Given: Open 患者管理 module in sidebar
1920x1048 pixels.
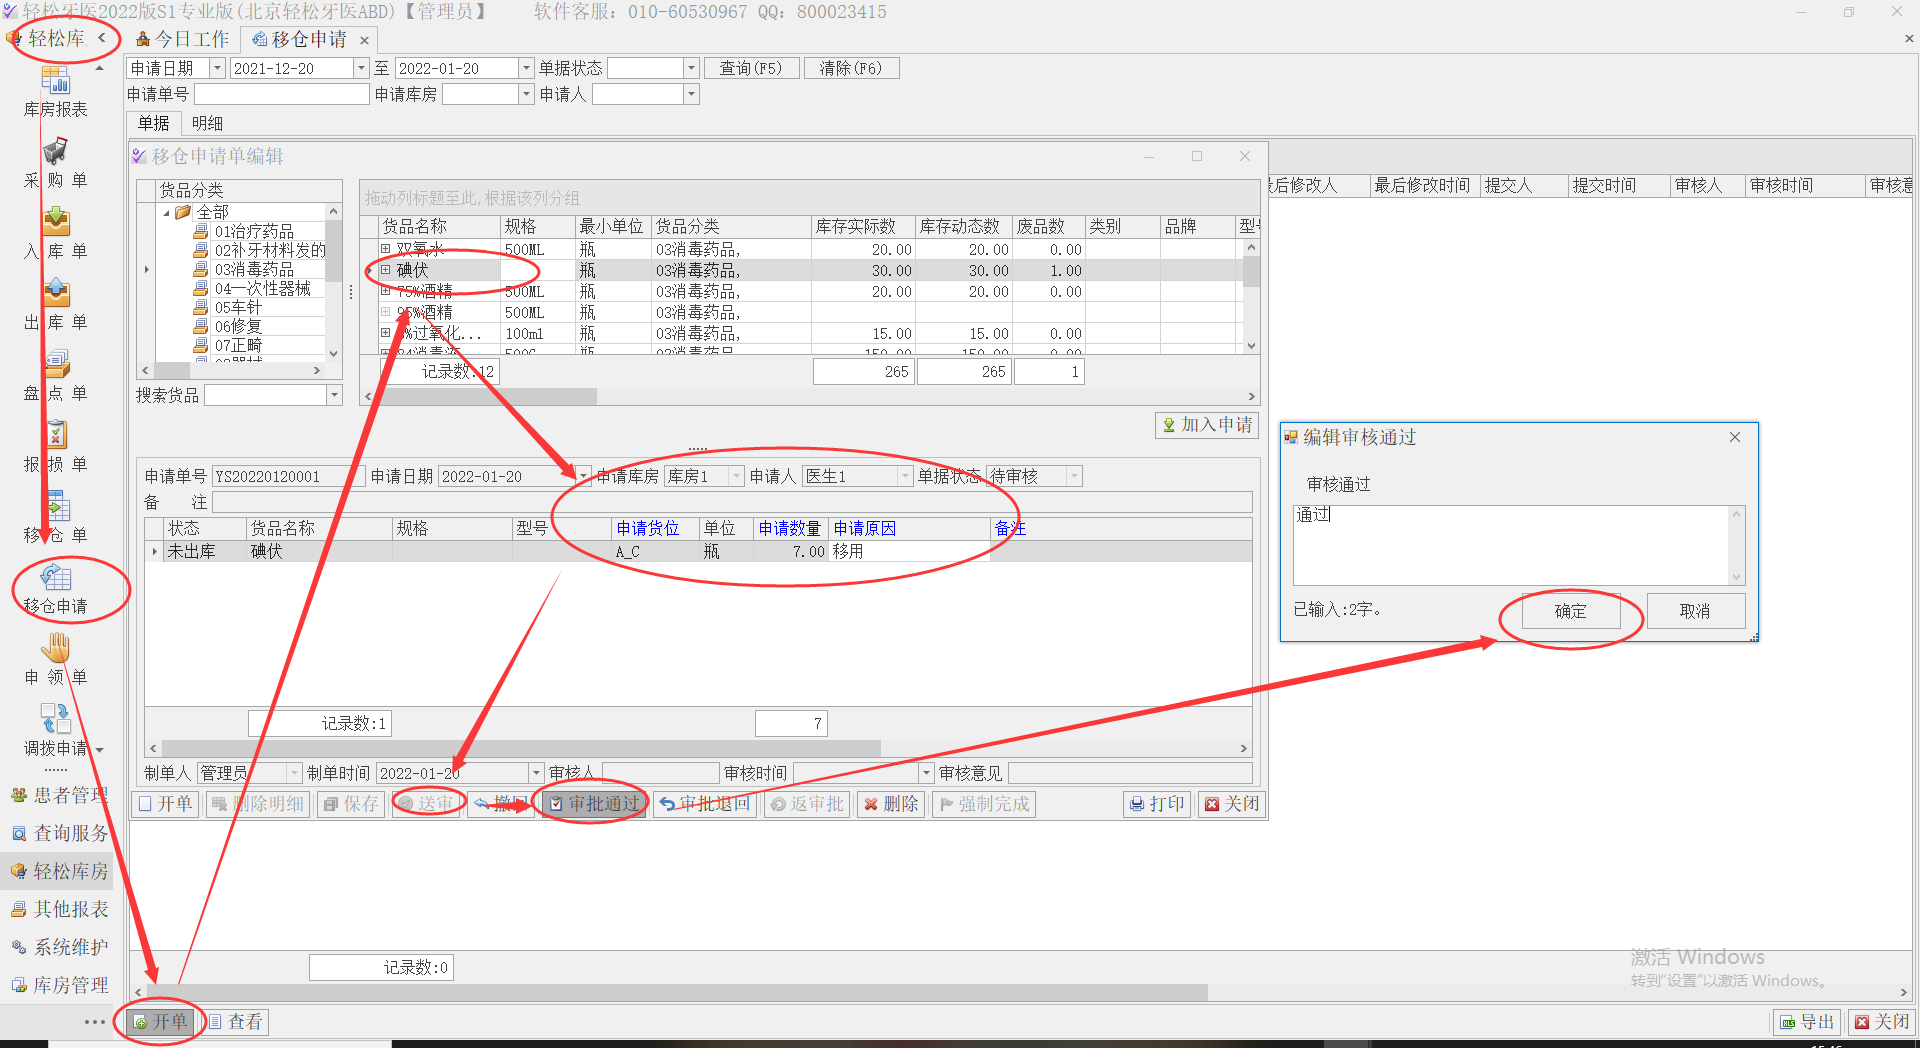Looking at the screenshot, I should 59,795.
